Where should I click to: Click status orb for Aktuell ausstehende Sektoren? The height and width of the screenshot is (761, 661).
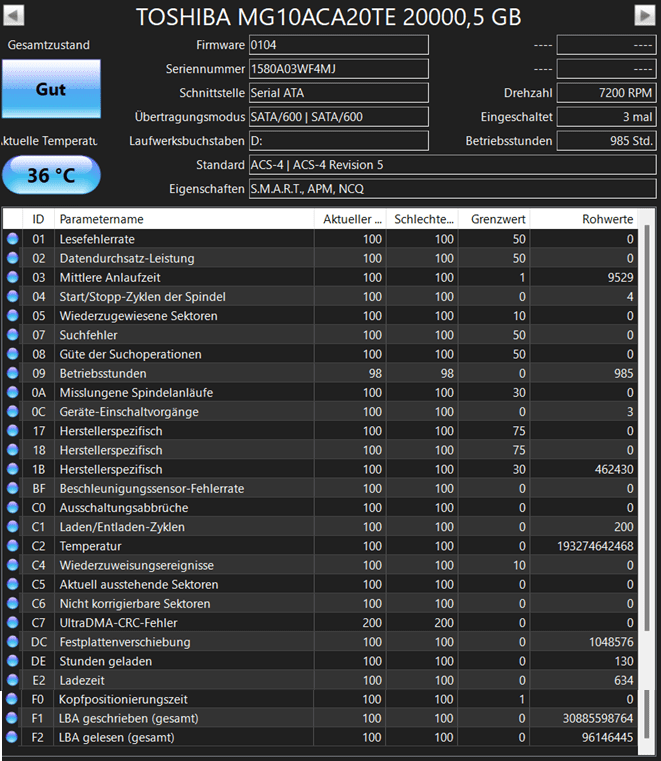13,583
